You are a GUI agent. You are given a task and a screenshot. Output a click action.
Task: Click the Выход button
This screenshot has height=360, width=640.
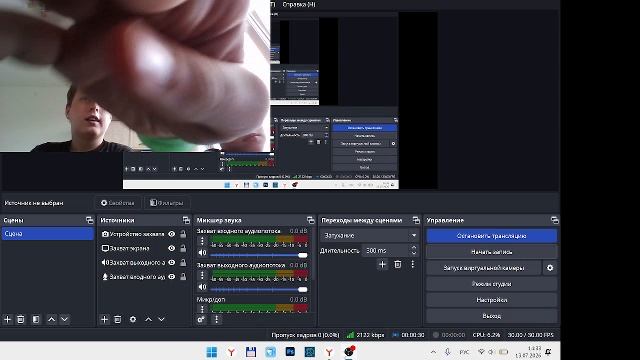[x=491, y=316]
